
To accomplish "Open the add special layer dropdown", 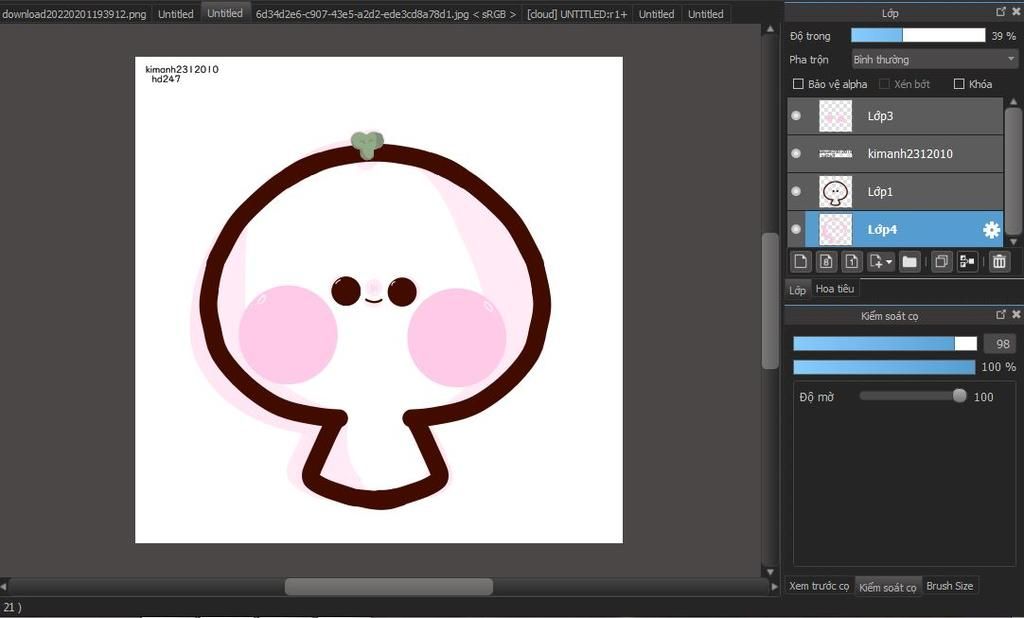I will (880, 262).
